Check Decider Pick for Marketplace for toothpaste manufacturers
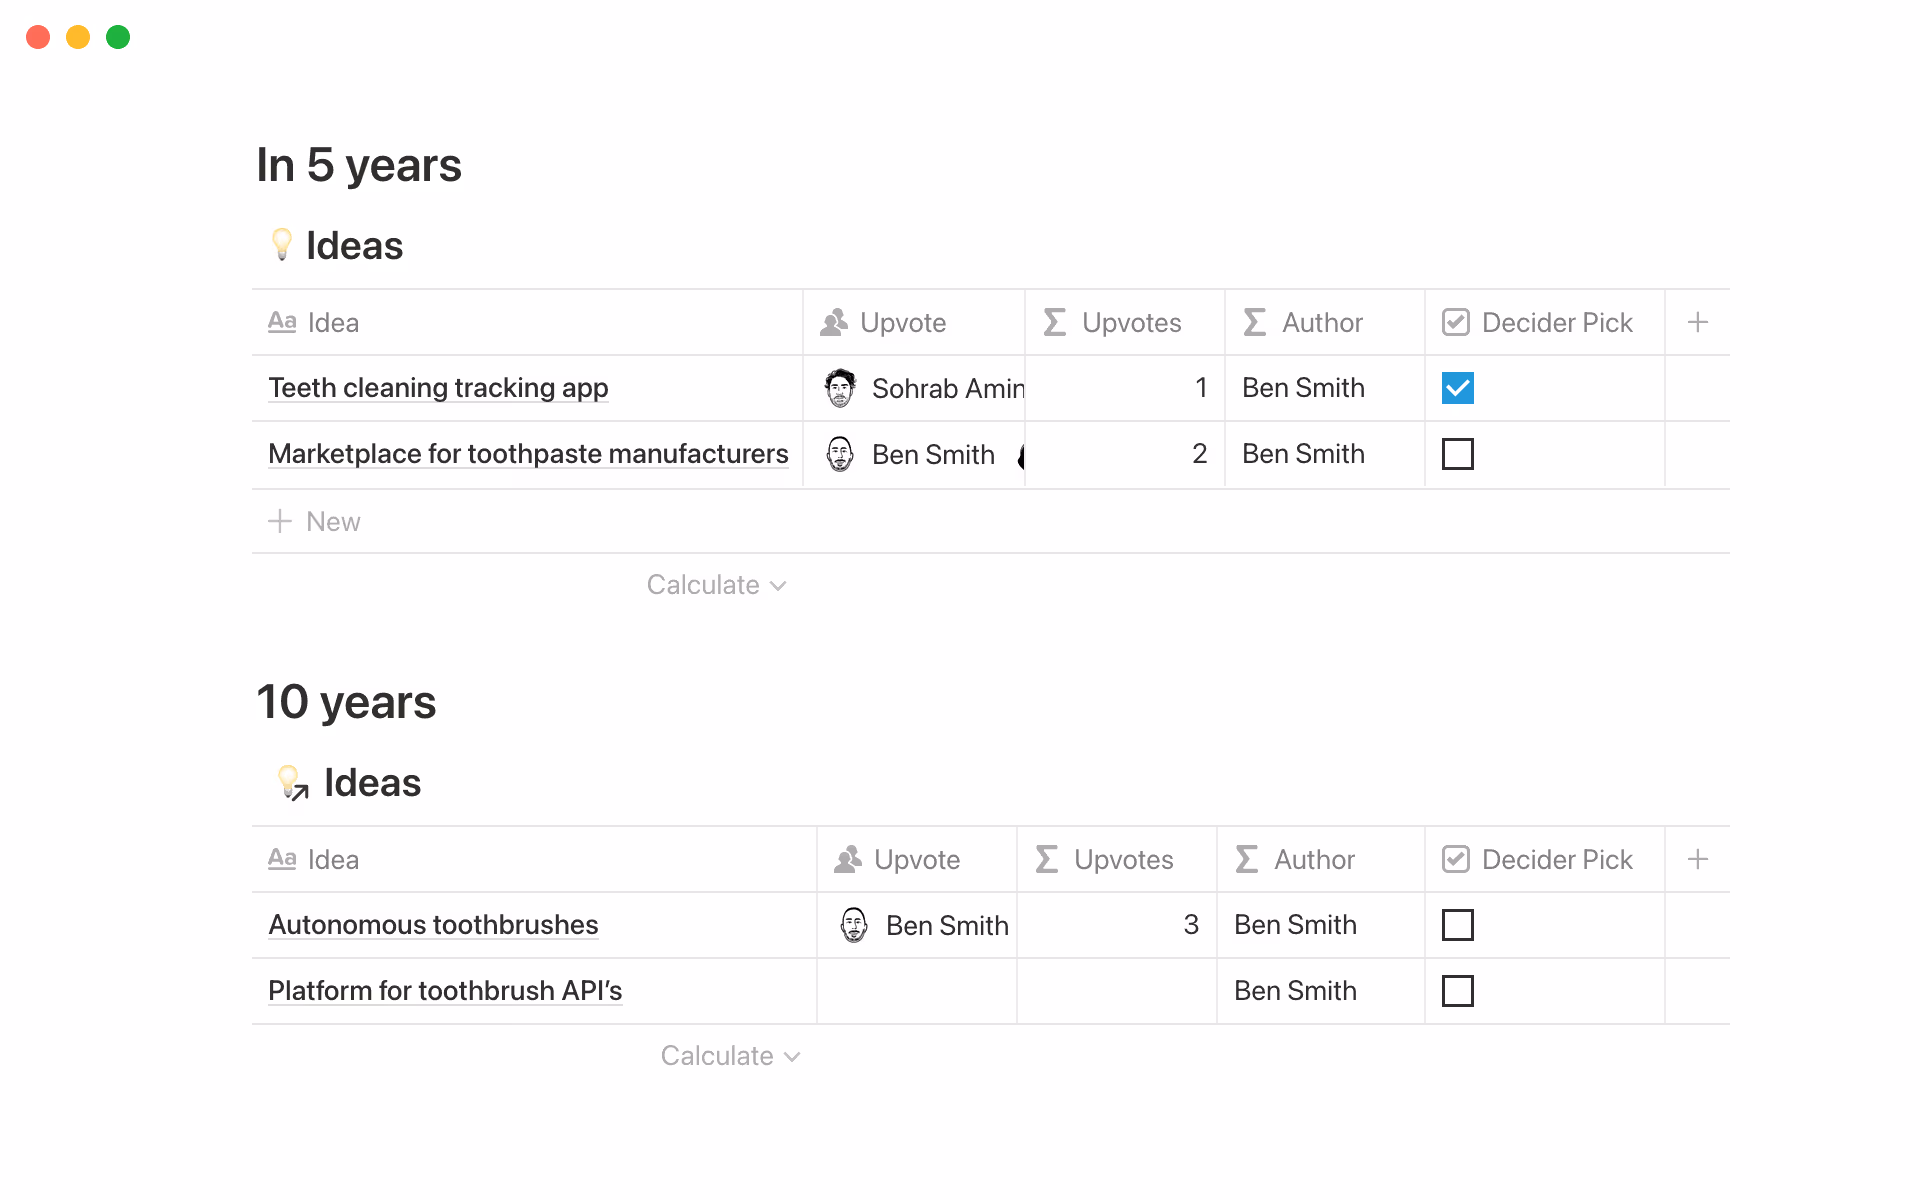This screenshot has height=1200, width=1920. click(x=1457, y=454)
